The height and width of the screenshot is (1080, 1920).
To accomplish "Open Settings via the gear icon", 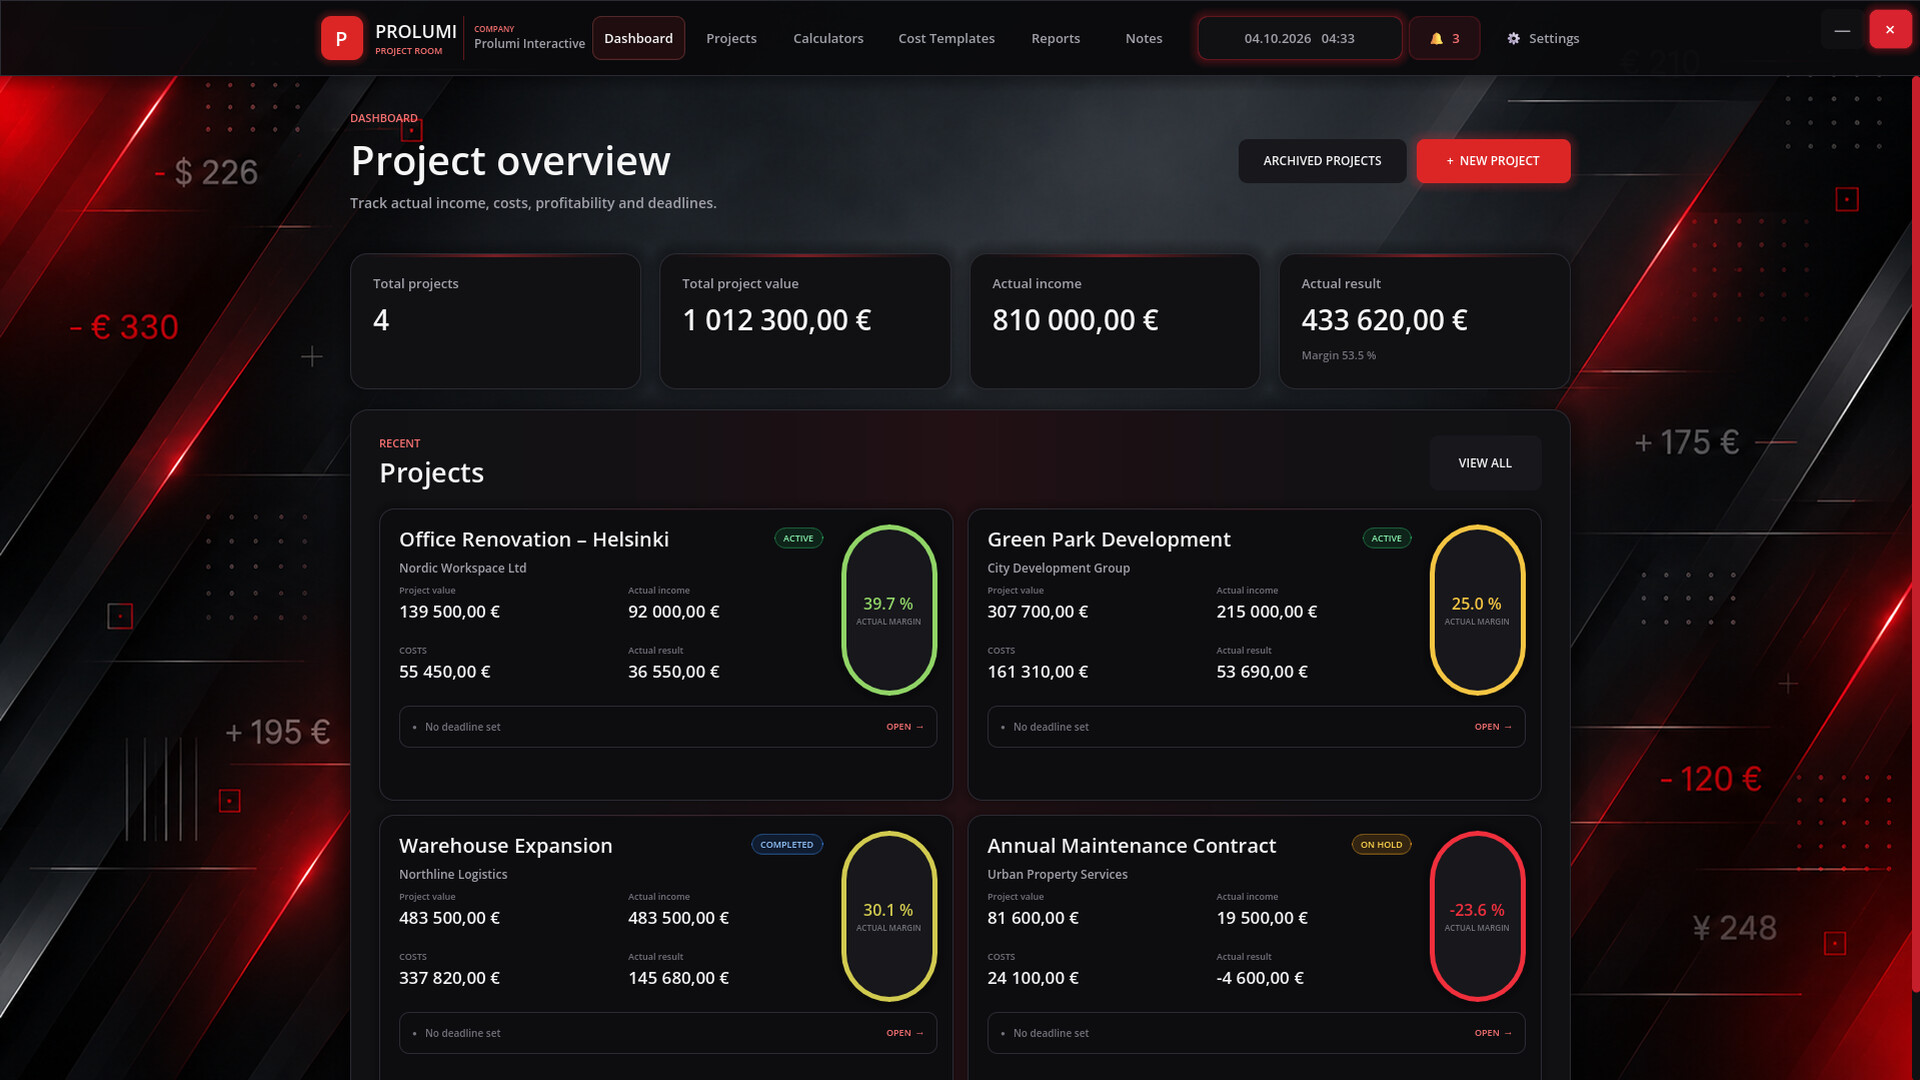I will click(1513, 38).
